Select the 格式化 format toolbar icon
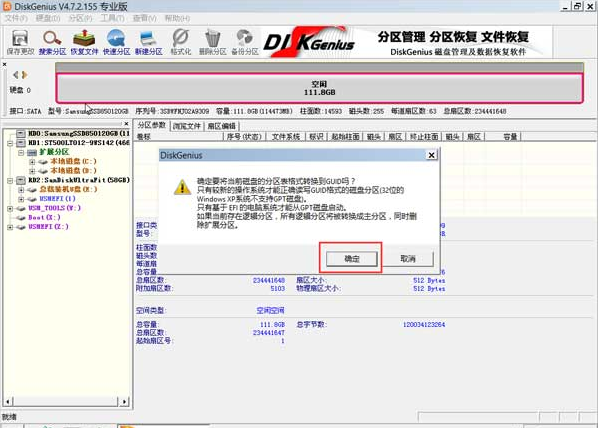Screen dimensions: 598x428 [x=180, y=42]
